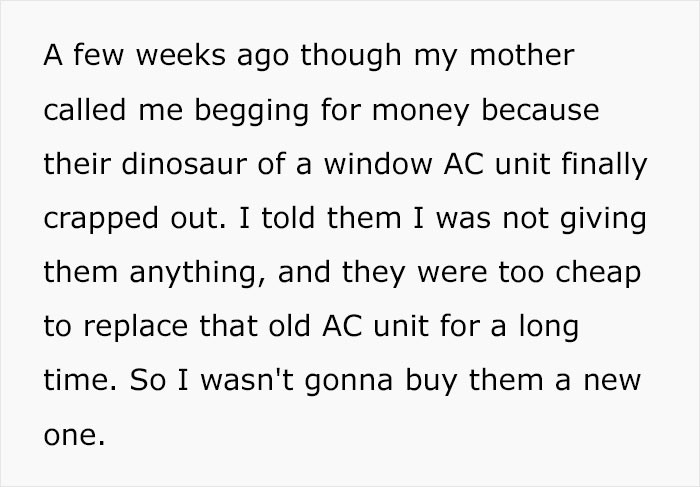700x487 pixels.
Task: Click the final word "one." on the last line
Action: click(73, 435)
